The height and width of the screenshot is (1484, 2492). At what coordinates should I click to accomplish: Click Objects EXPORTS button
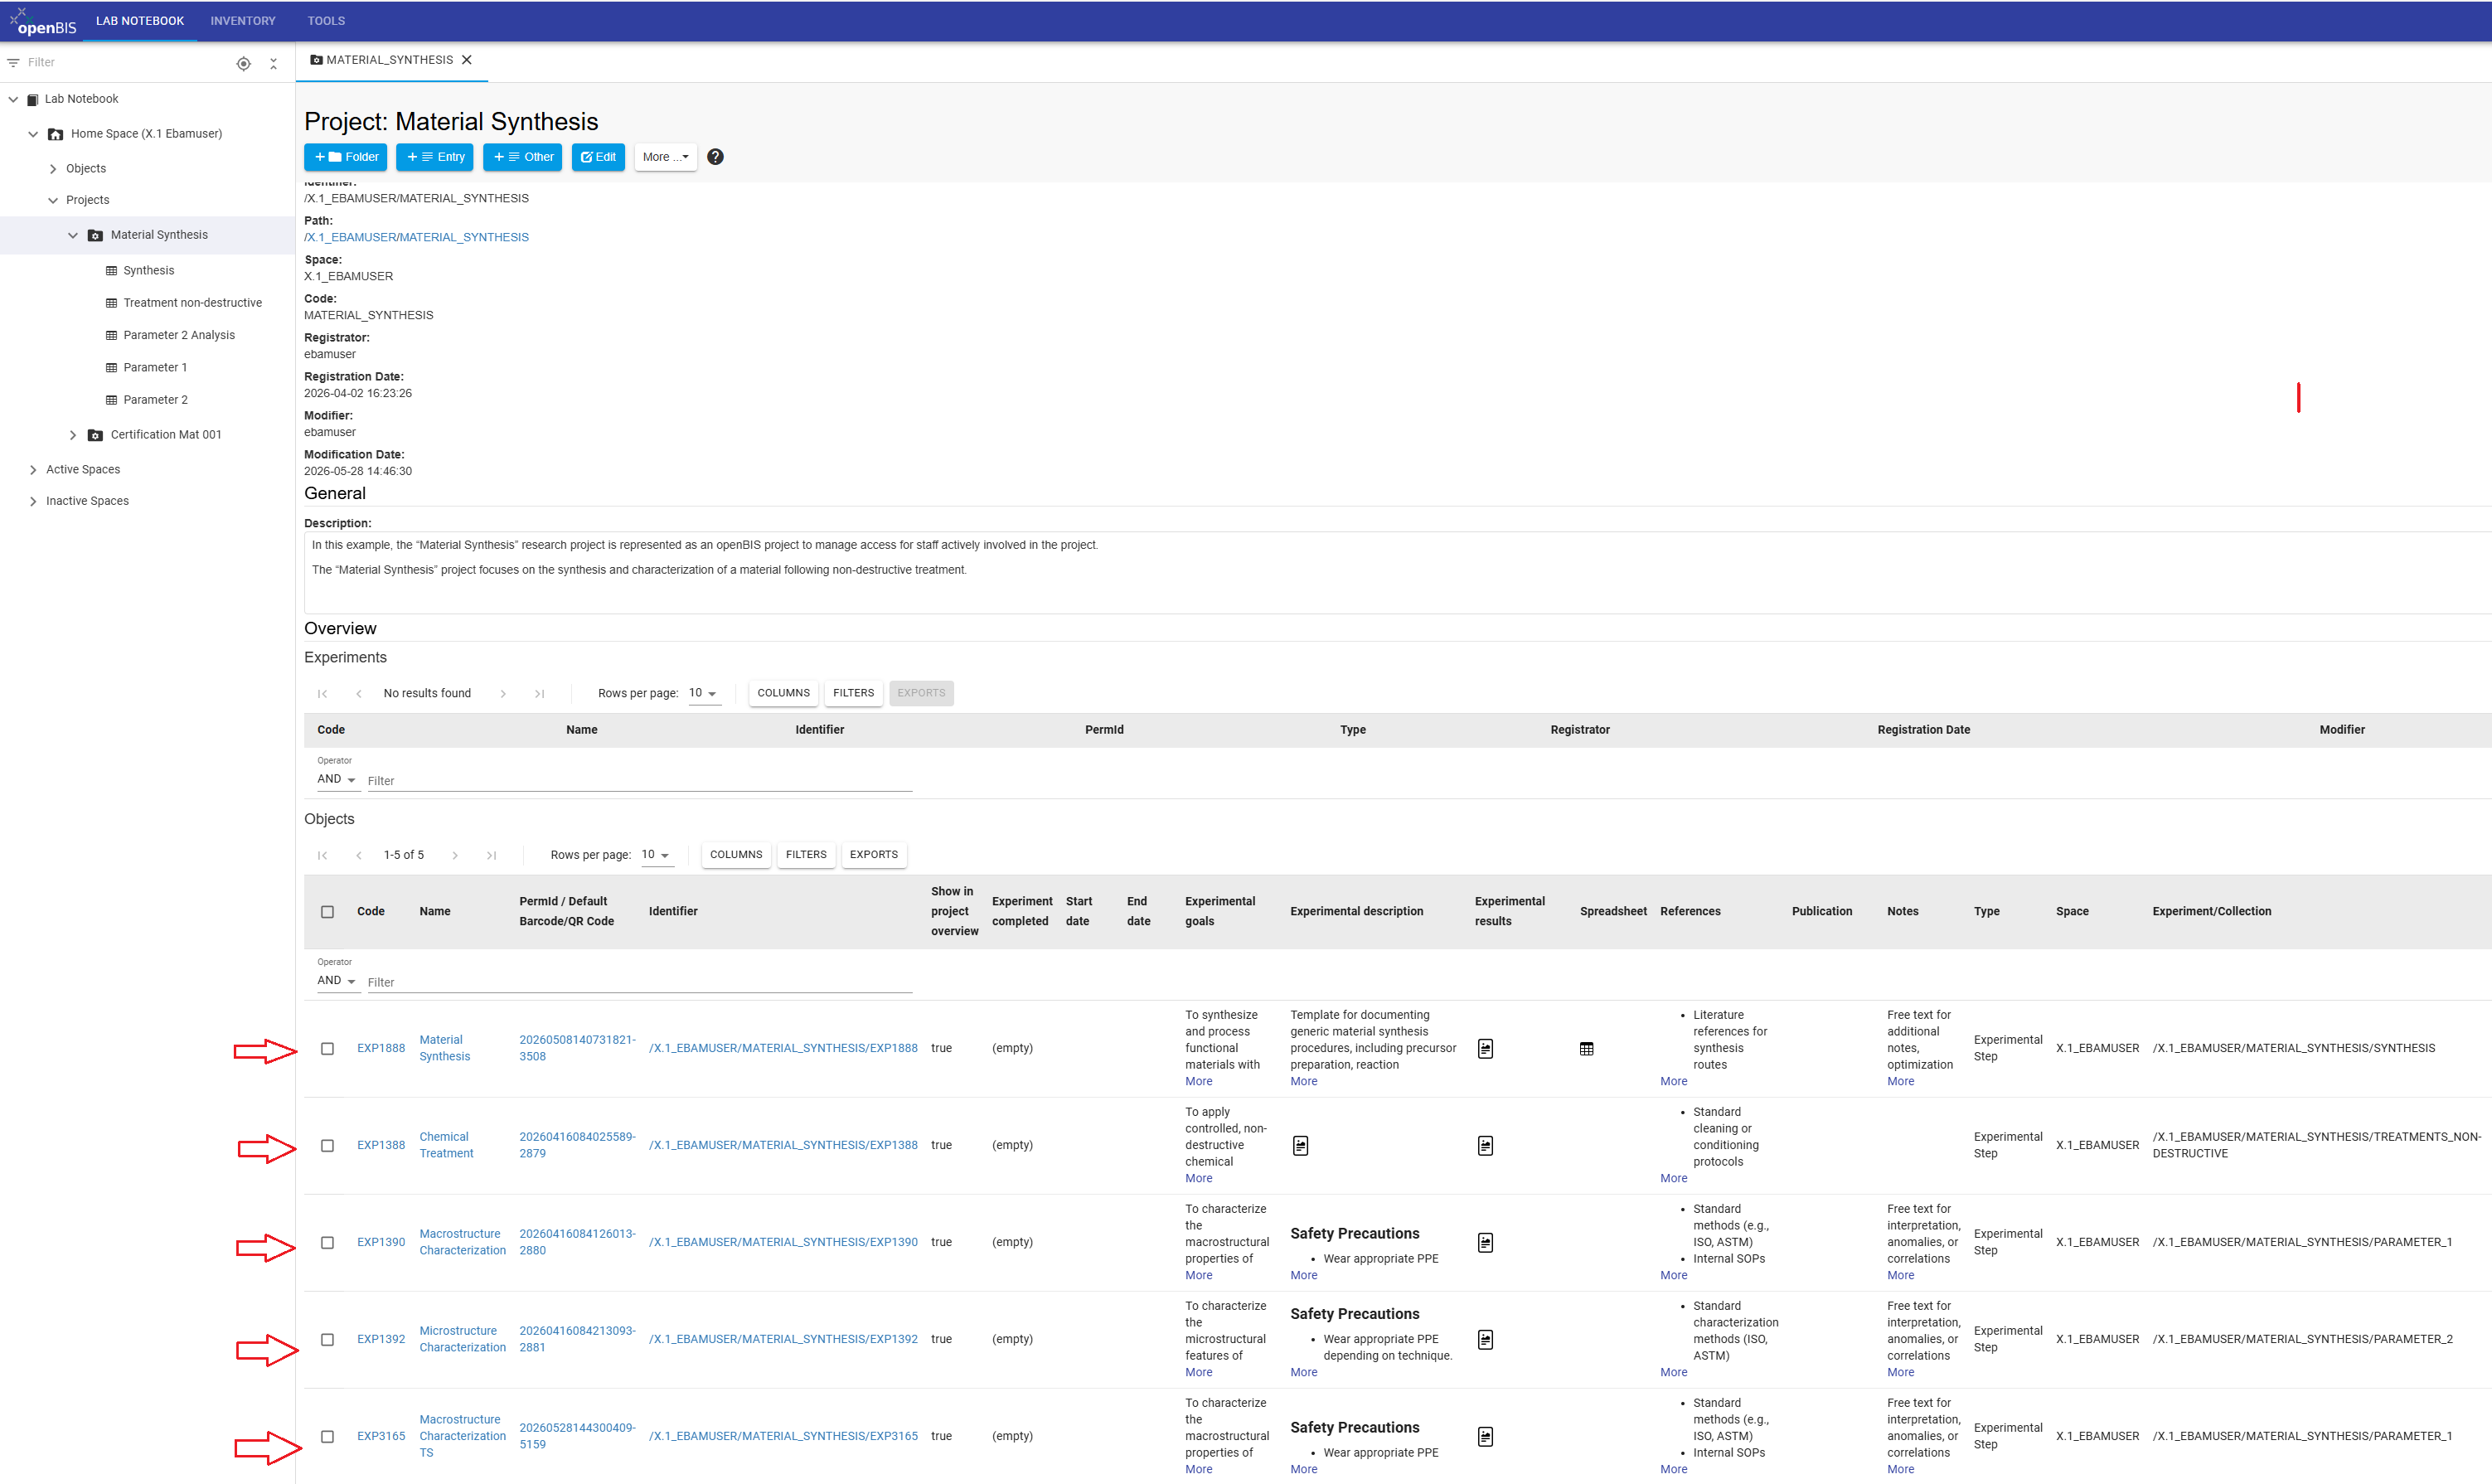click(x=873, y=856)
